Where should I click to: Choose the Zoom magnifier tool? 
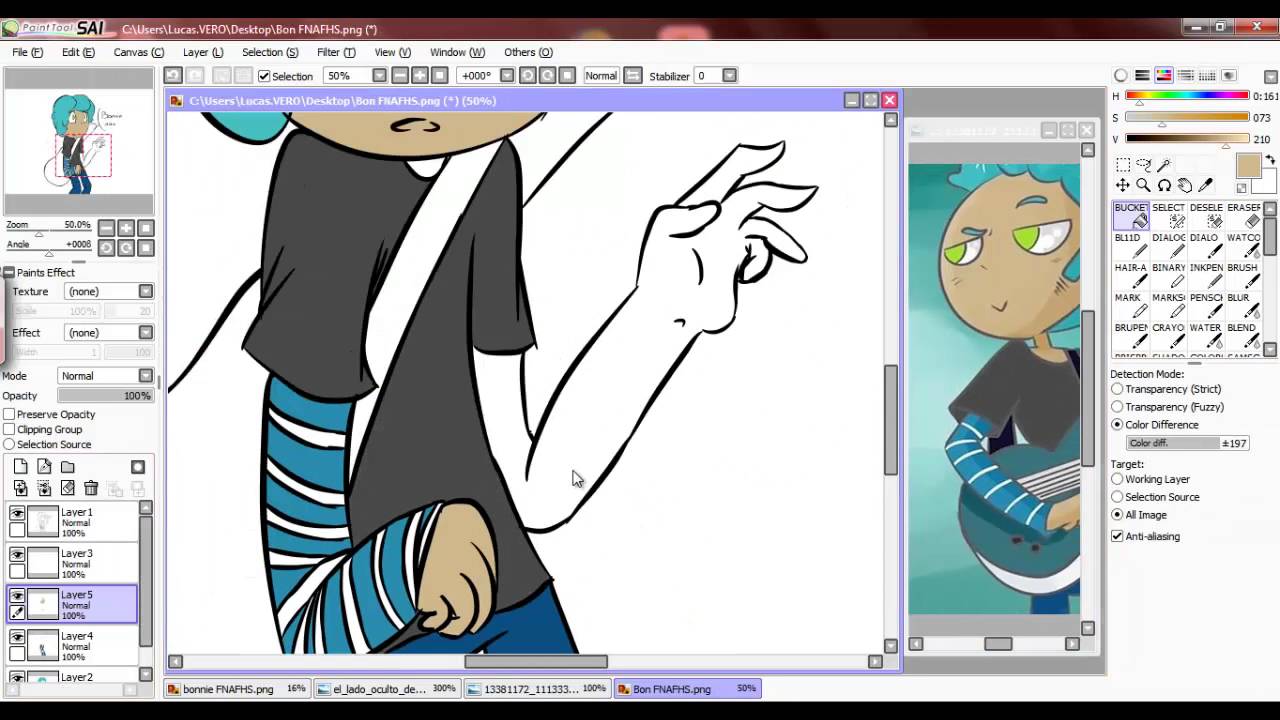point(1143,186)
